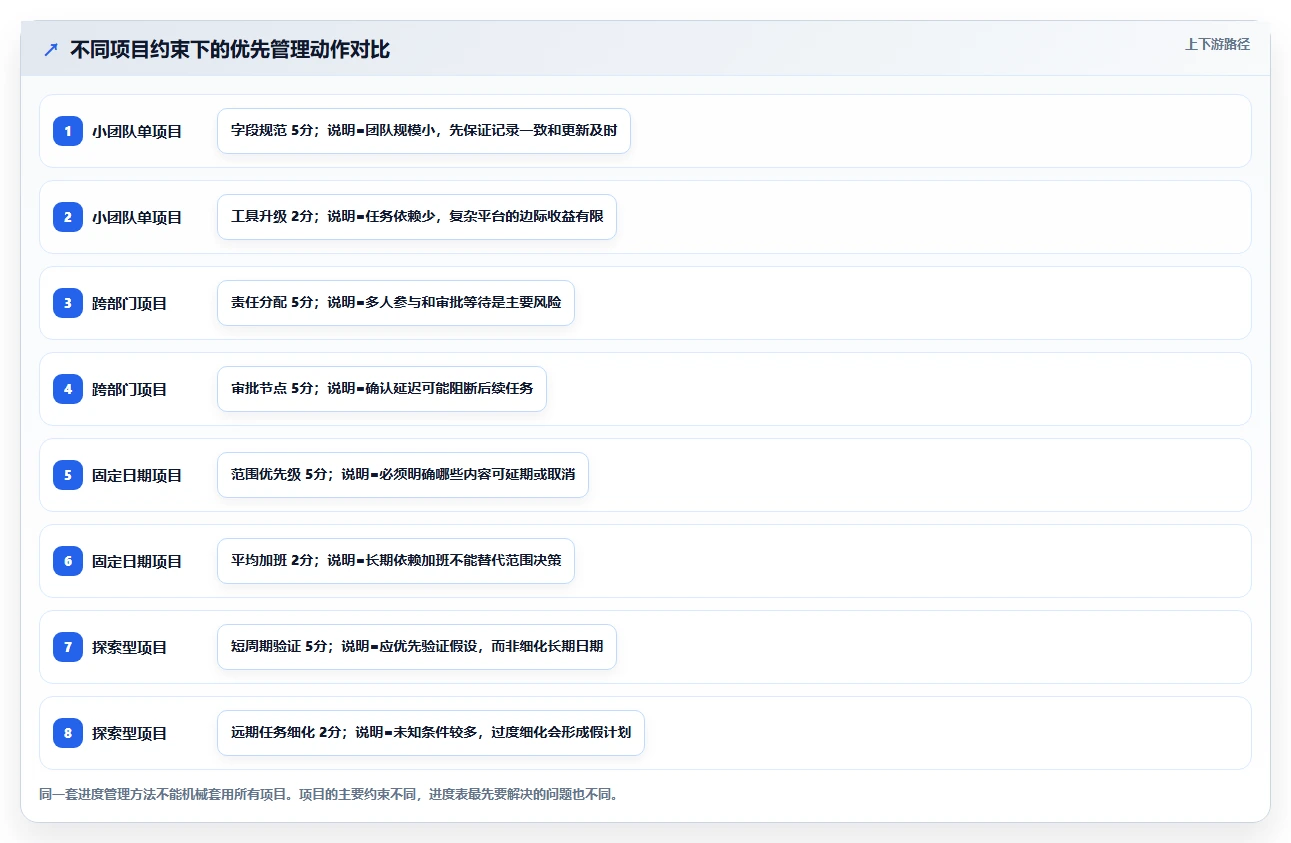This screenshot has width=1291, height=843.
Task: Click the 上下游路径 label in header
Action: [x=1217, y=44]
